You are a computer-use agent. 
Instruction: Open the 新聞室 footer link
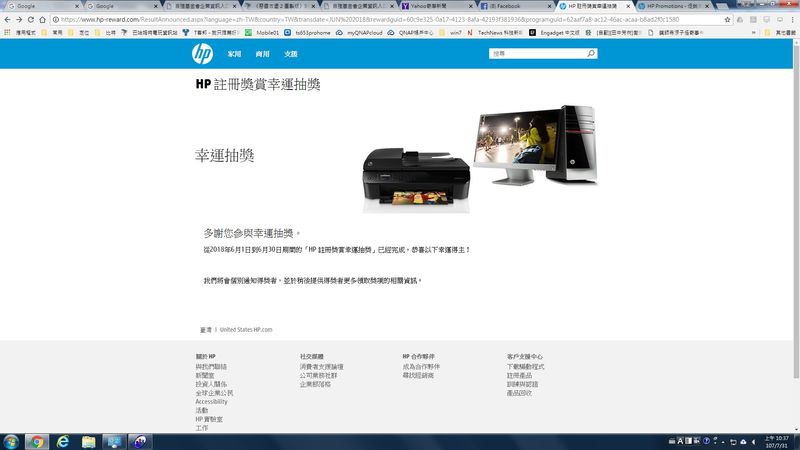205,375
